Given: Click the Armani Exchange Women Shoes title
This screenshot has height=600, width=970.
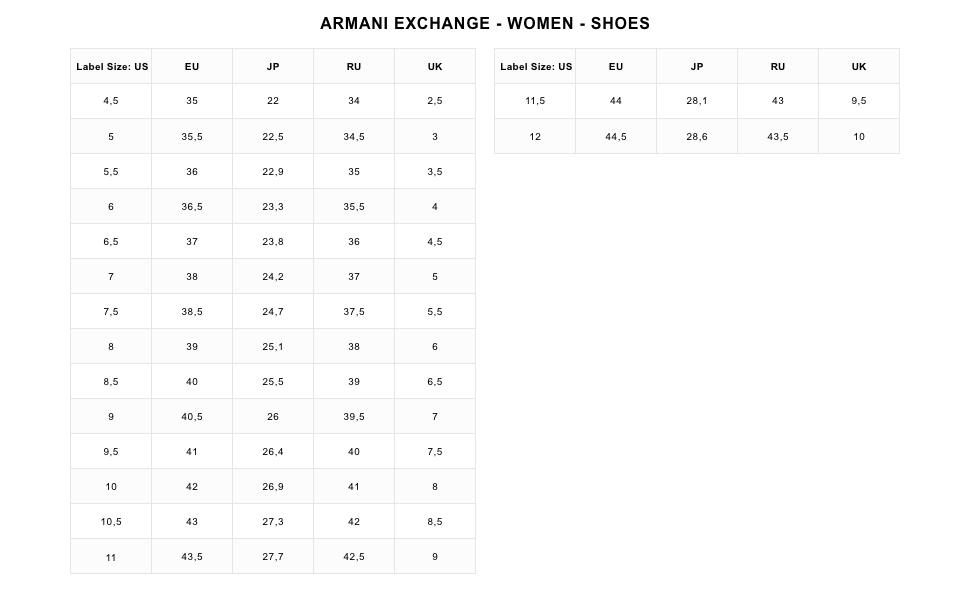Looking at the screenshot, I should pyautogui.click(x=484, y=24).
